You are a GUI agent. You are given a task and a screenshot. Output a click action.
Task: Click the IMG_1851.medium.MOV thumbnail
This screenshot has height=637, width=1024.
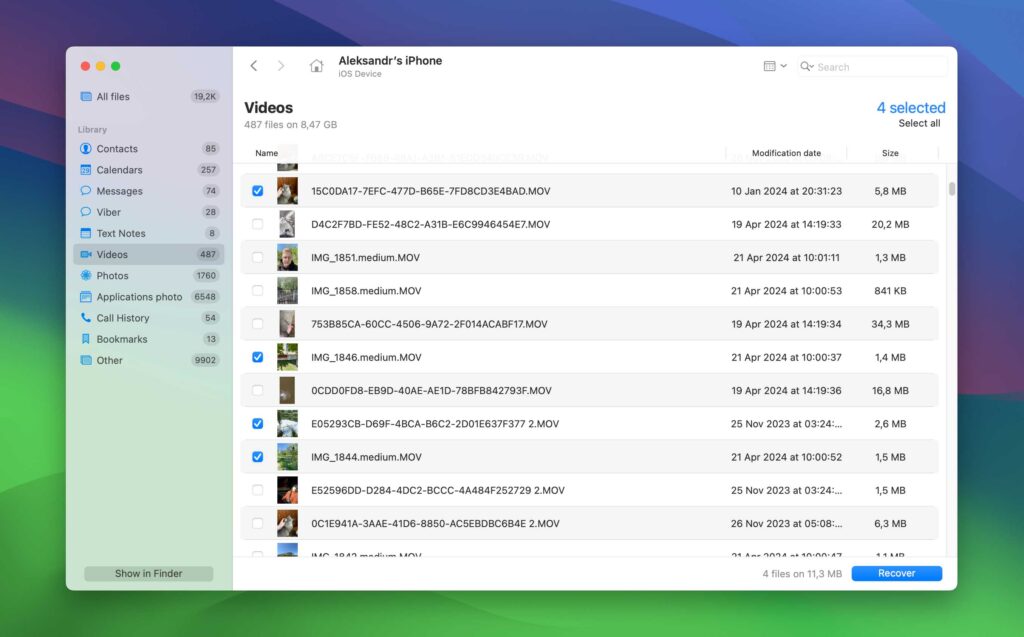[287, 257]
